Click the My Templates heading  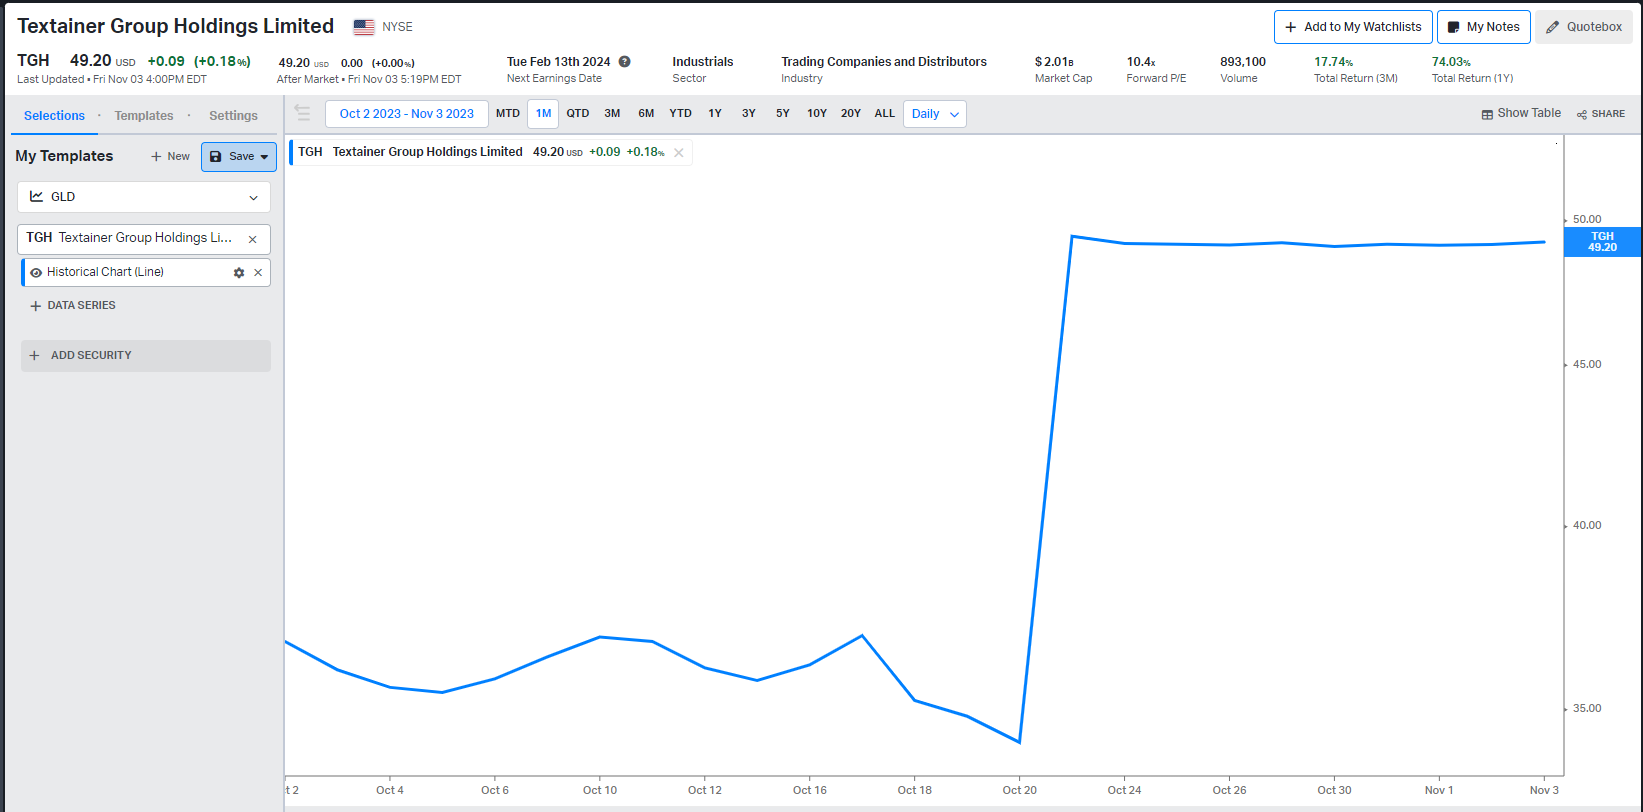click(x=64, y=156)
